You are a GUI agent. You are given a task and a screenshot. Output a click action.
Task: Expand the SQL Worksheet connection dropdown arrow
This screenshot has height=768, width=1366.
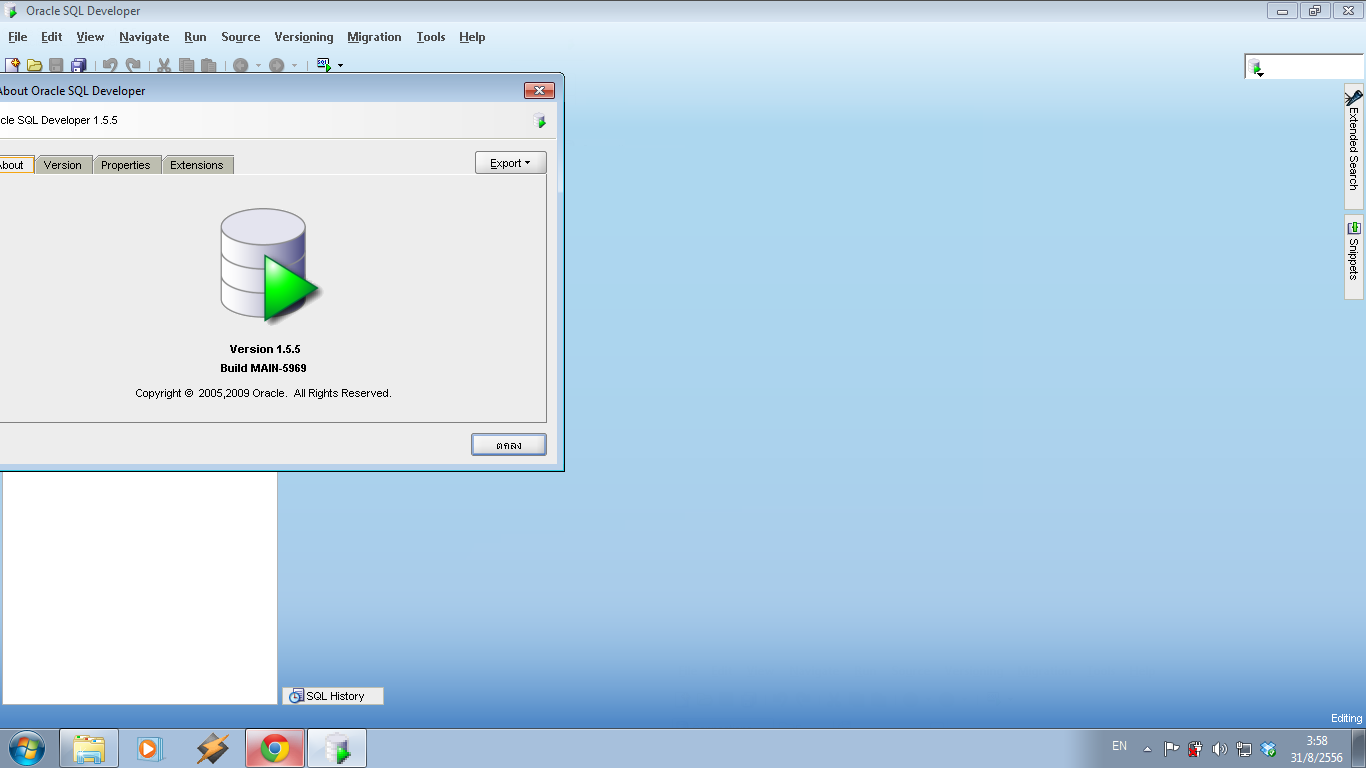pyautogui.click(x=341, y=66)
